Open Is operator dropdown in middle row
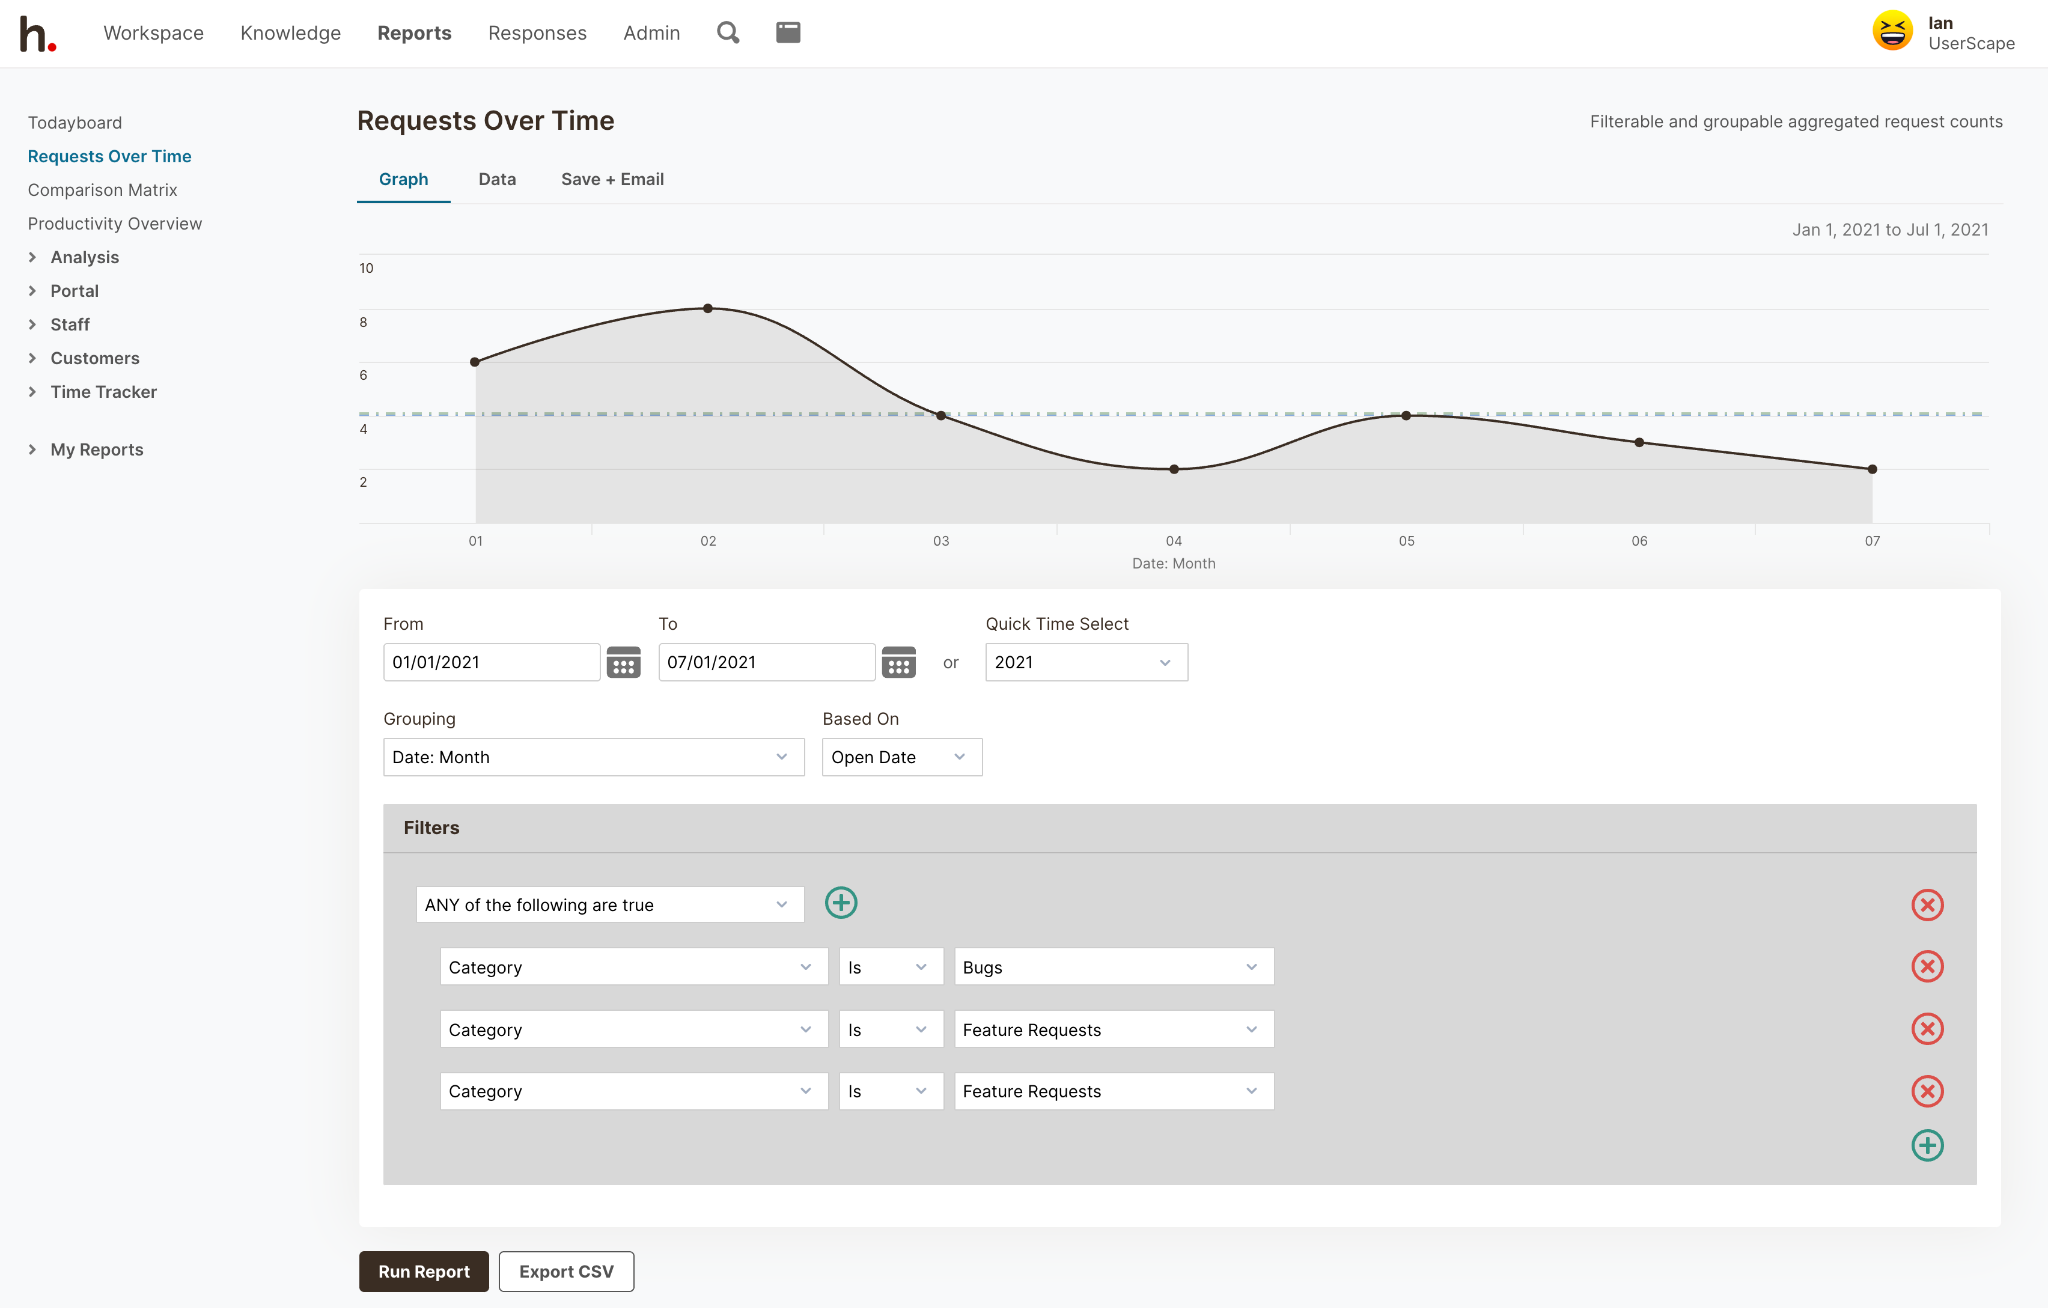 [891, 1029]
